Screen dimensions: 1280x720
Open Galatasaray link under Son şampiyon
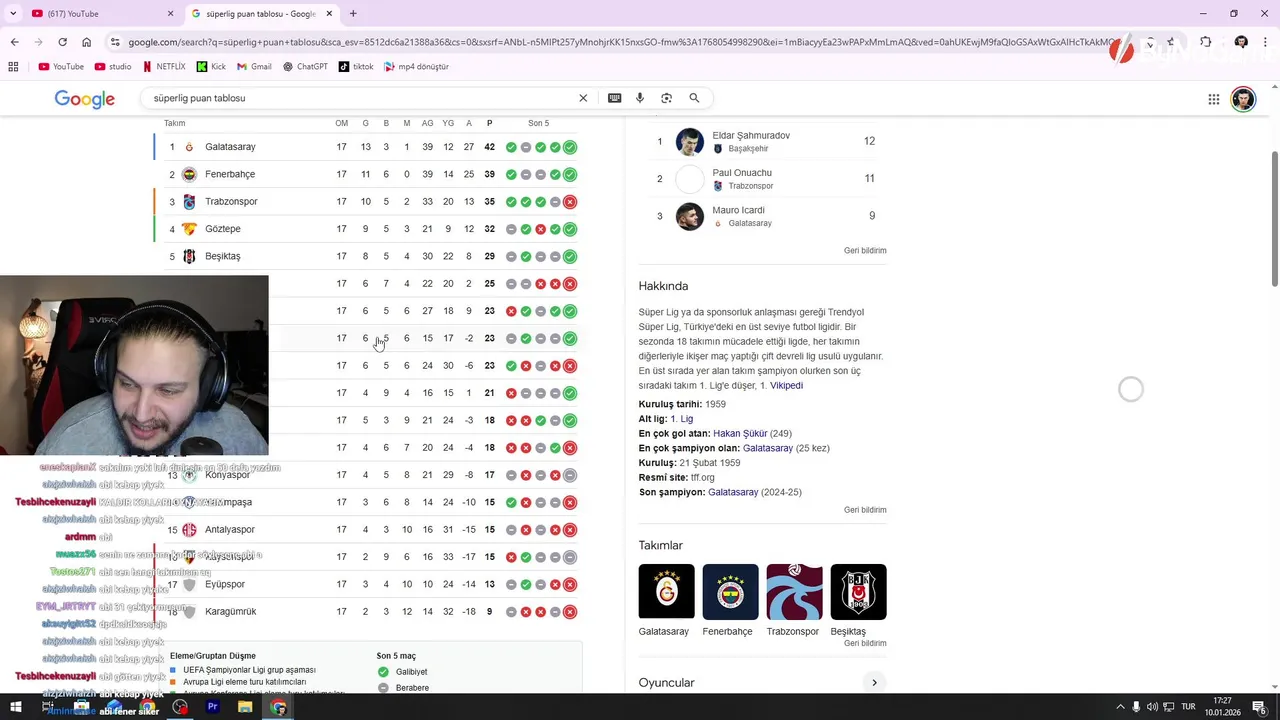click(x=733, y=492)
